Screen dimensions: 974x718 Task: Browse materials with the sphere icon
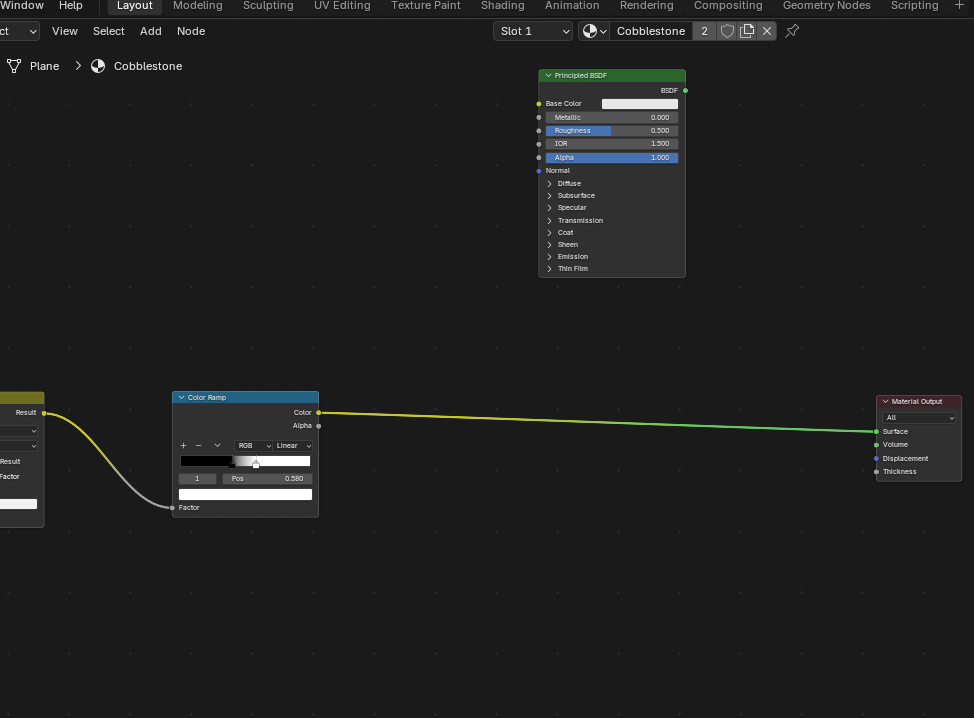click(x=594, y=31)
